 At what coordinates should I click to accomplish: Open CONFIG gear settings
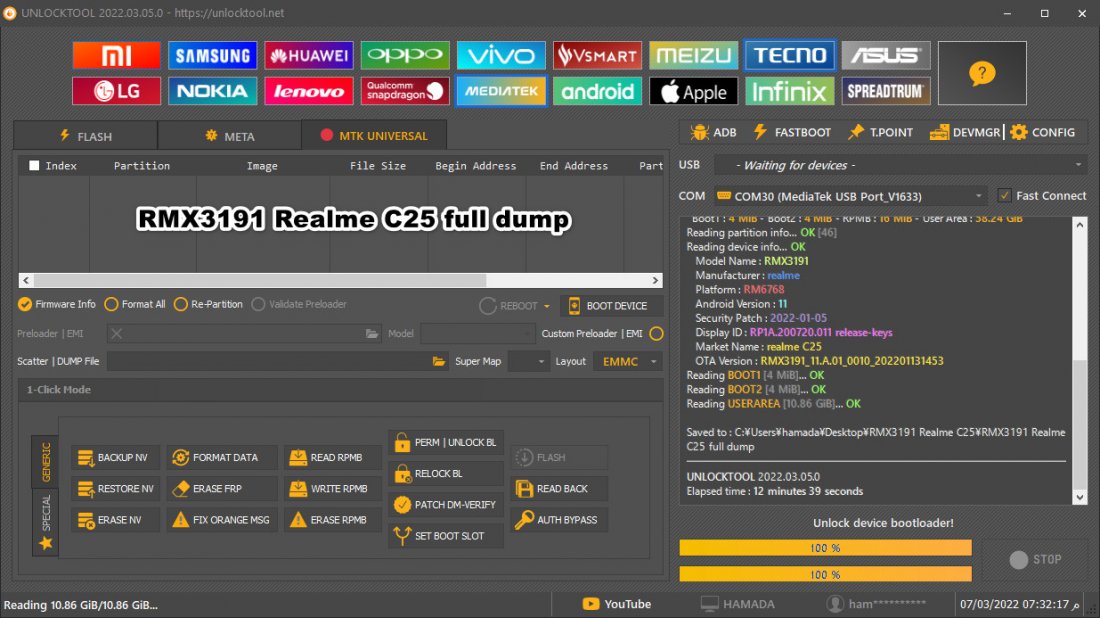point(1042,133)
